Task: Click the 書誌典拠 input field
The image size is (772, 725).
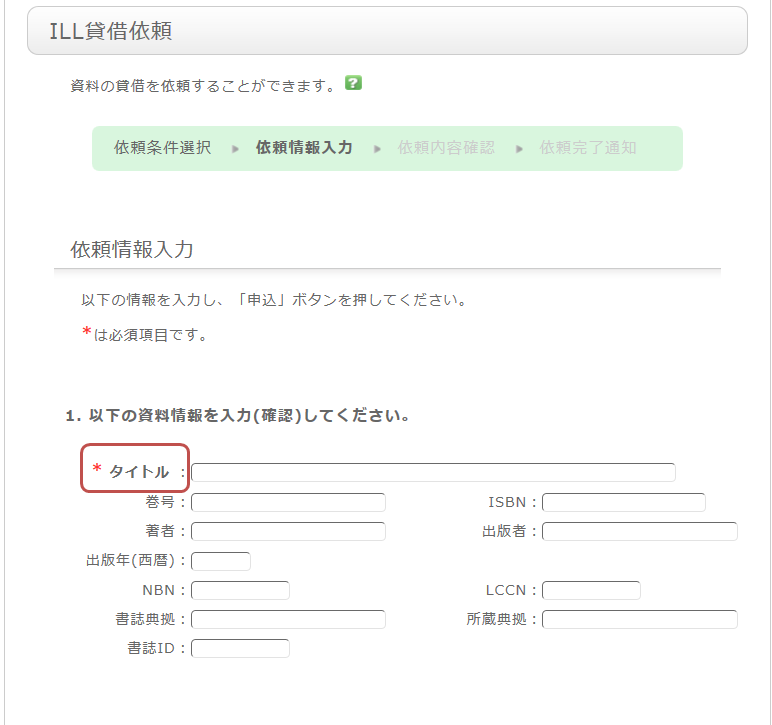Action: pos(288,619)
